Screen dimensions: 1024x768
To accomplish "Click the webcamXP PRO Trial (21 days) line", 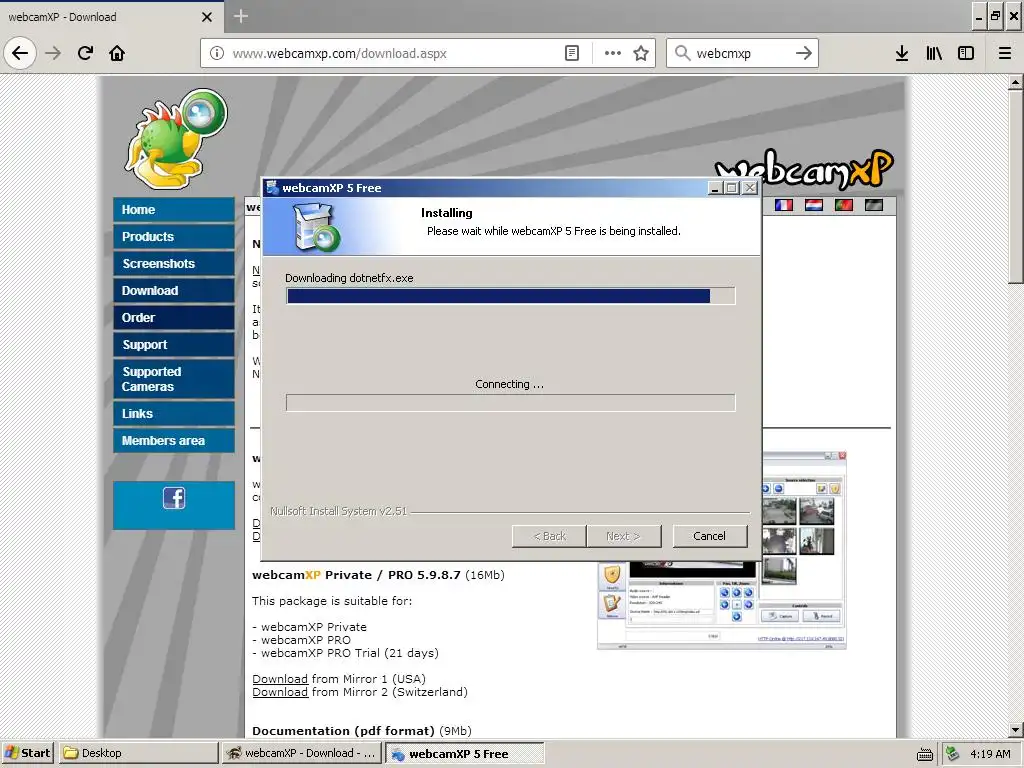I will [x=345, y=653].
